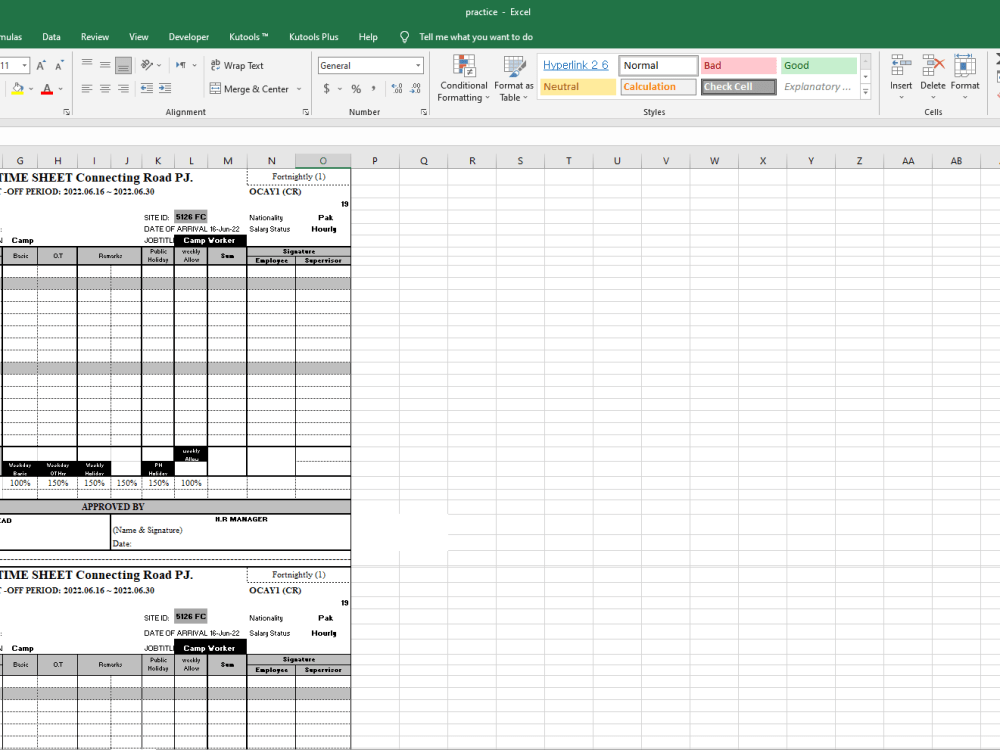Click Tell me what you want to do
Image resolution: width=1000 pixels, height=750 pixels.
(476, 37)
